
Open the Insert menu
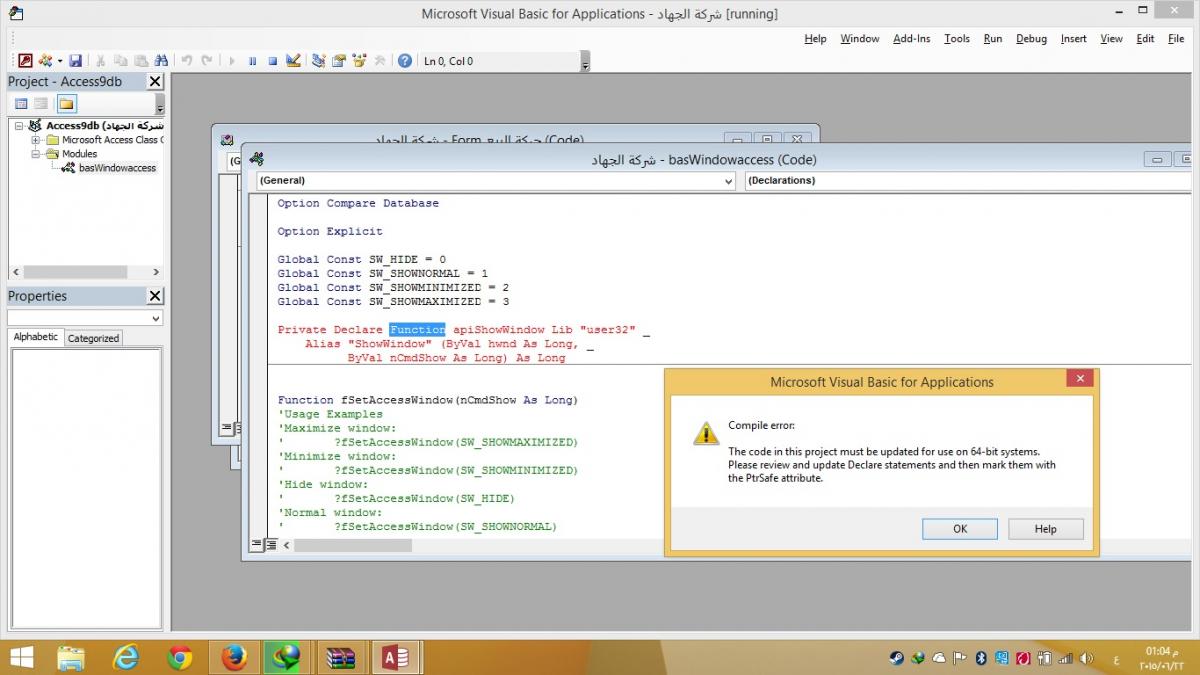point(1074,39)
